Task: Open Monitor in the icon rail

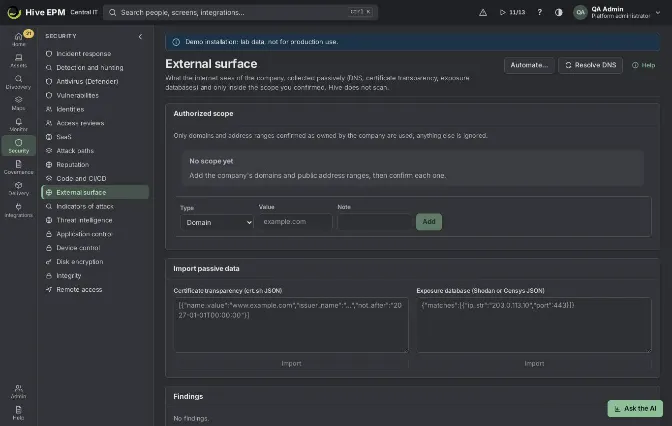Action: tap(18, 124)
